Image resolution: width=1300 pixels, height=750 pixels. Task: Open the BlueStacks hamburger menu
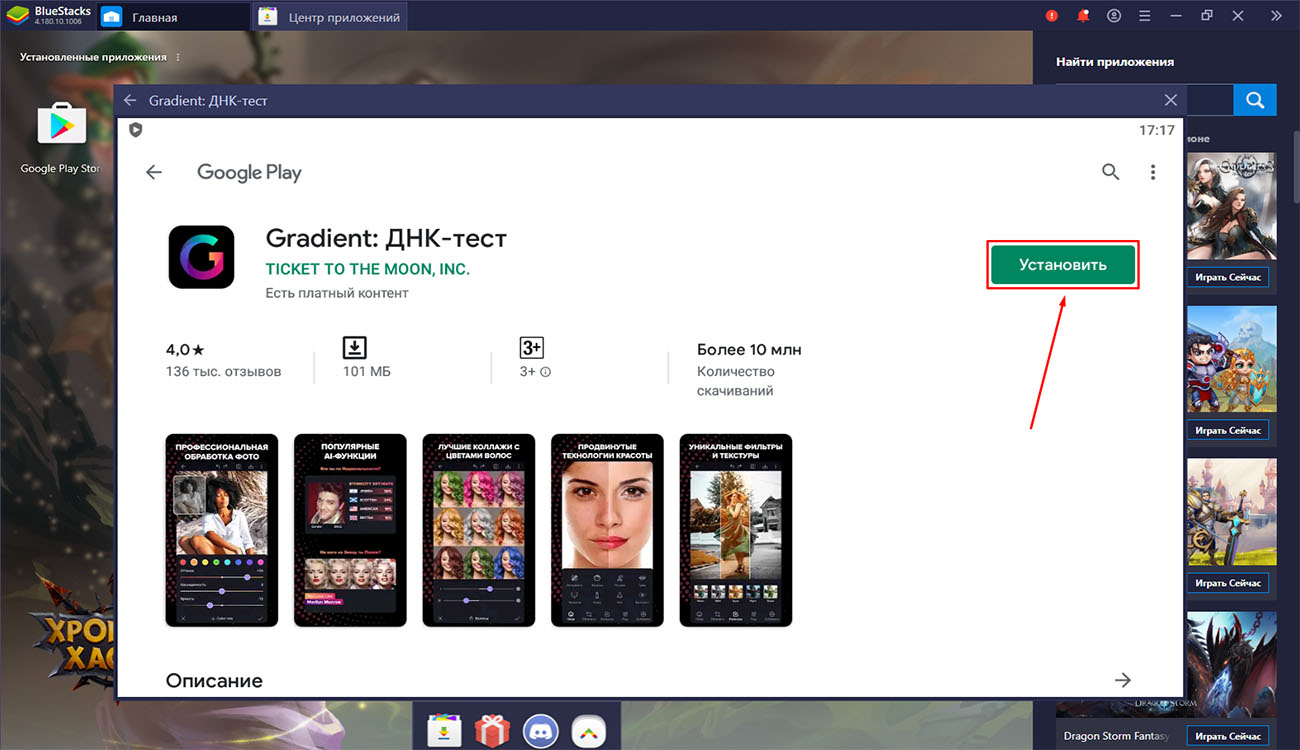click(1145, 16)
